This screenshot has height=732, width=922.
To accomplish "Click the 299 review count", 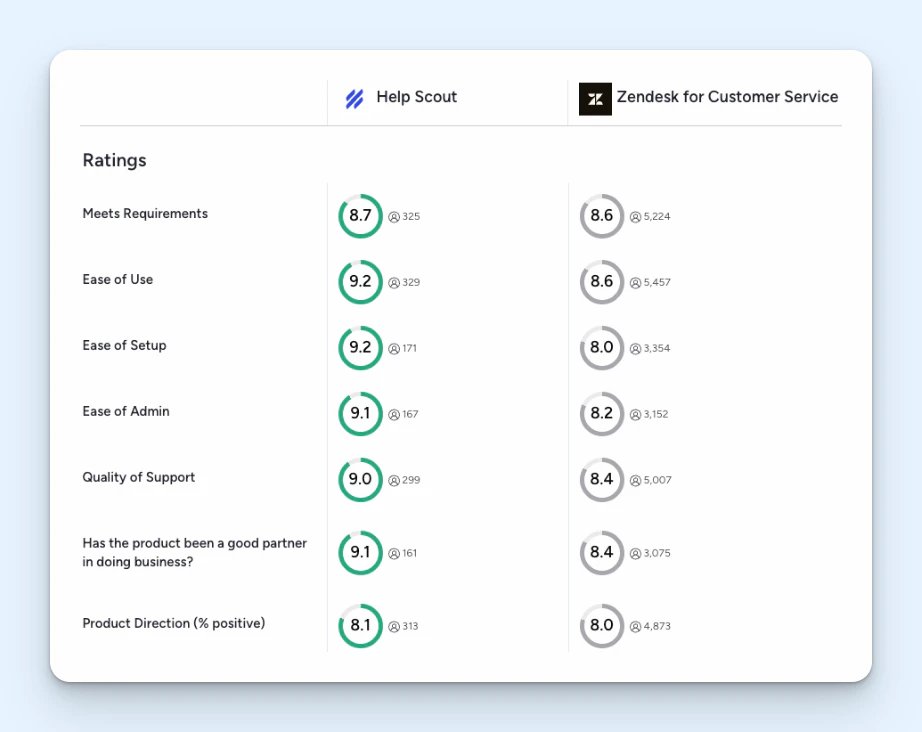I will click(x=411, y=480).
